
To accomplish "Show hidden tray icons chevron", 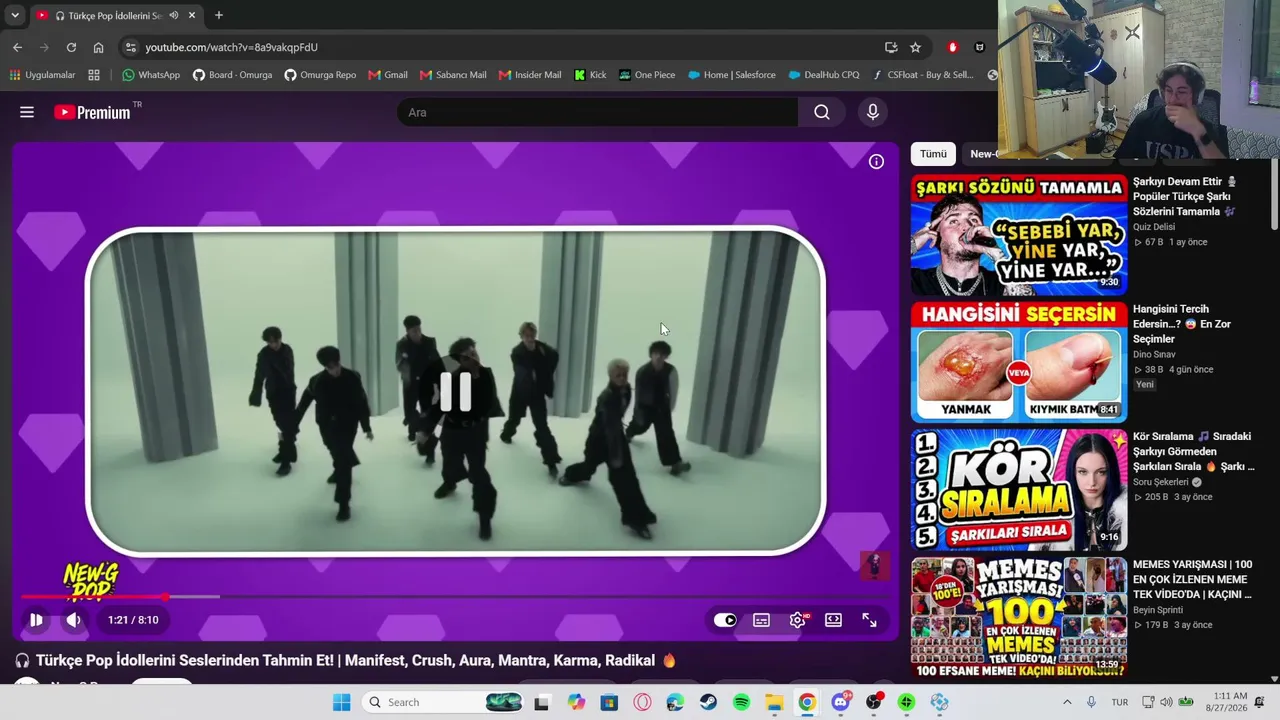I will pyautogui.click(x=1067, y=702).
